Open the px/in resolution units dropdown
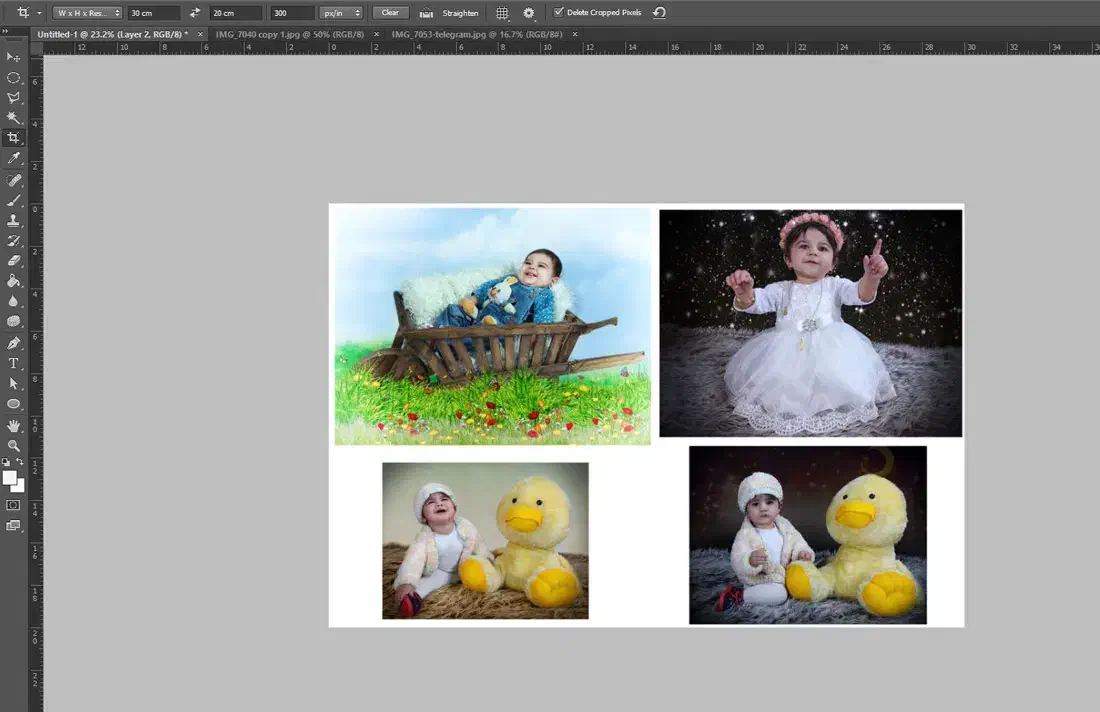 click(342, 13)
